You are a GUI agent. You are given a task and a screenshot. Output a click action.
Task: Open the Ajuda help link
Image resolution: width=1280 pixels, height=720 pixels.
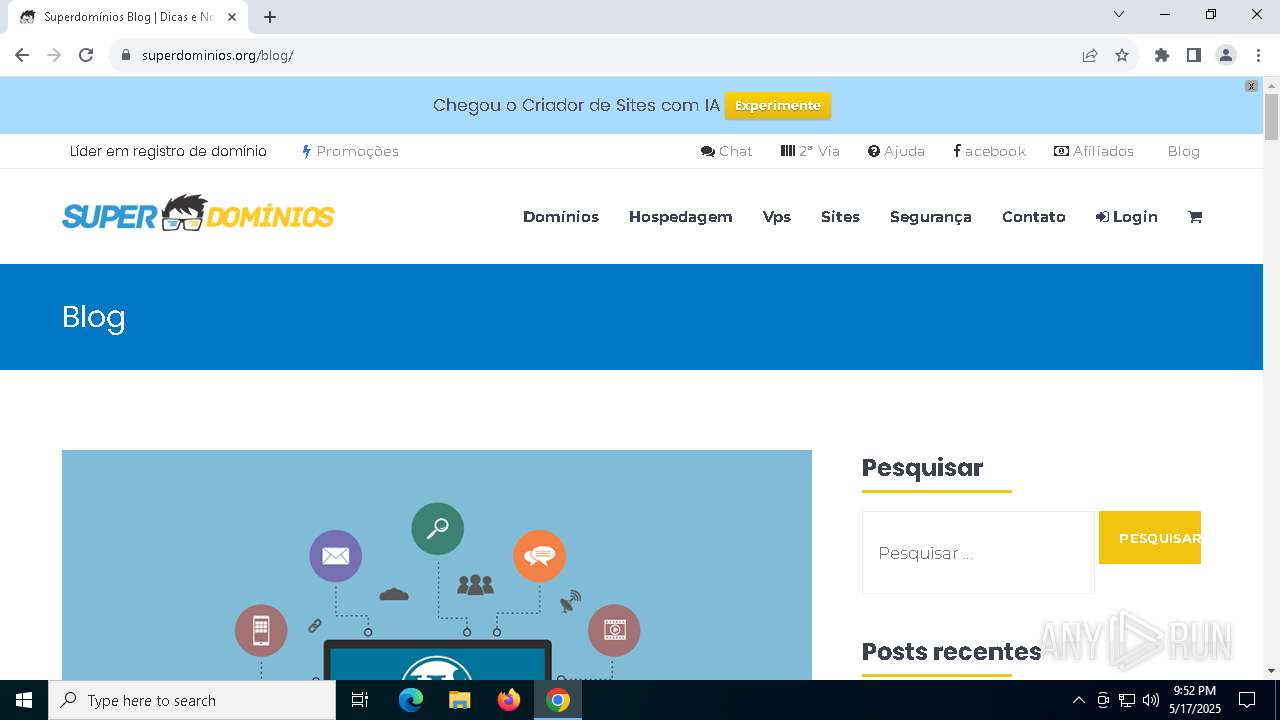(x=896, y=151)
